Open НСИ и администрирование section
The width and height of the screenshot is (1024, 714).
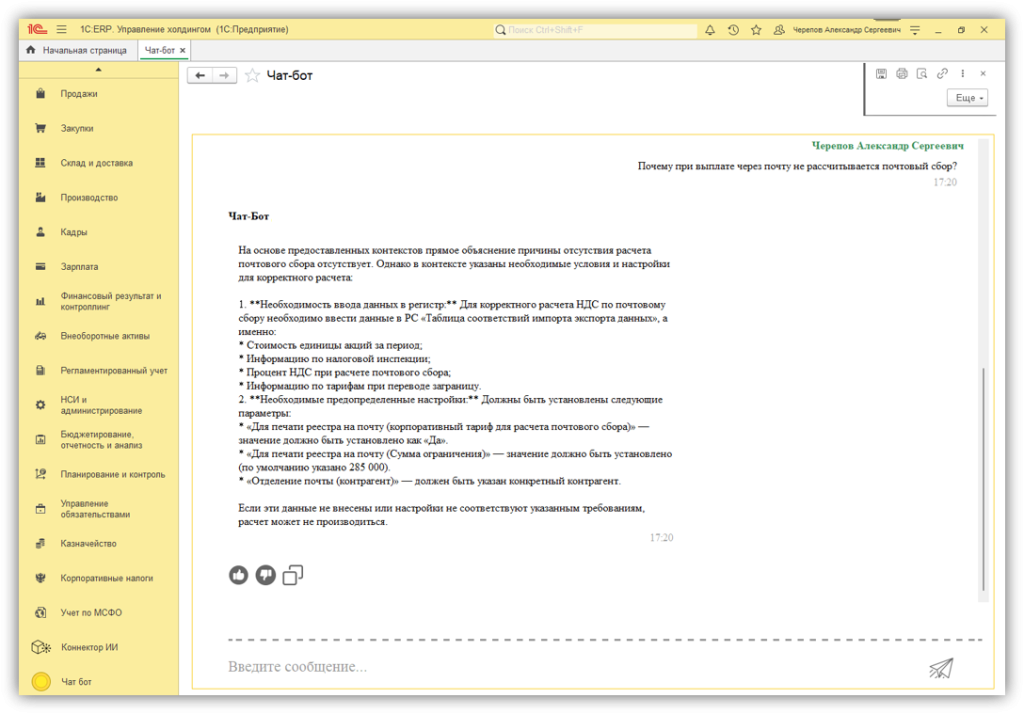tap(99, 405)
